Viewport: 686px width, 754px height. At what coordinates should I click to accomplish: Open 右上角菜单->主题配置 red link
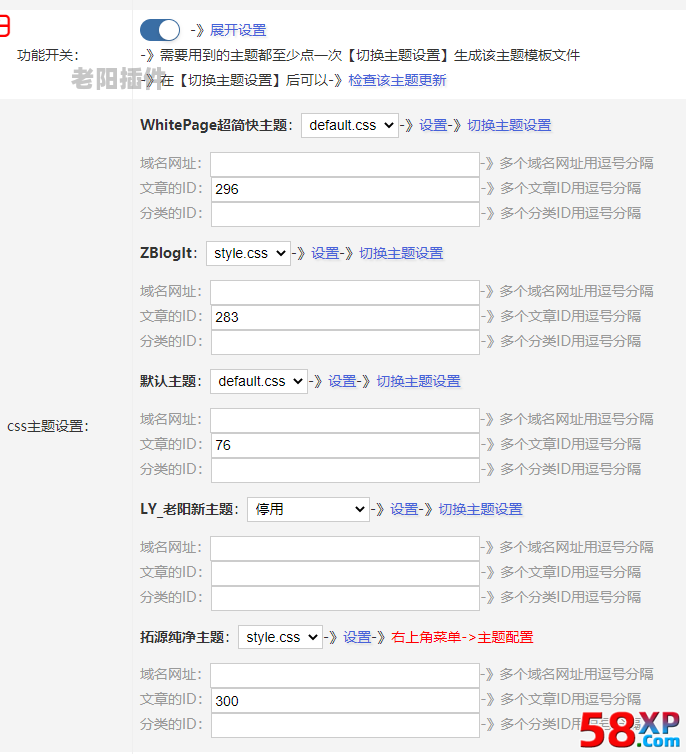tap(462, 637)
